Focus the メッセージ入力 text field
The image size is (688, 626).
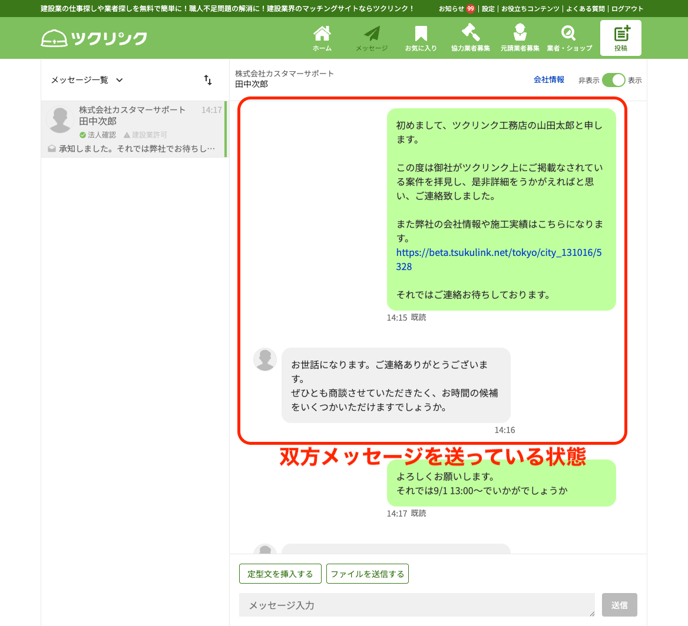[x=416, y=605]
